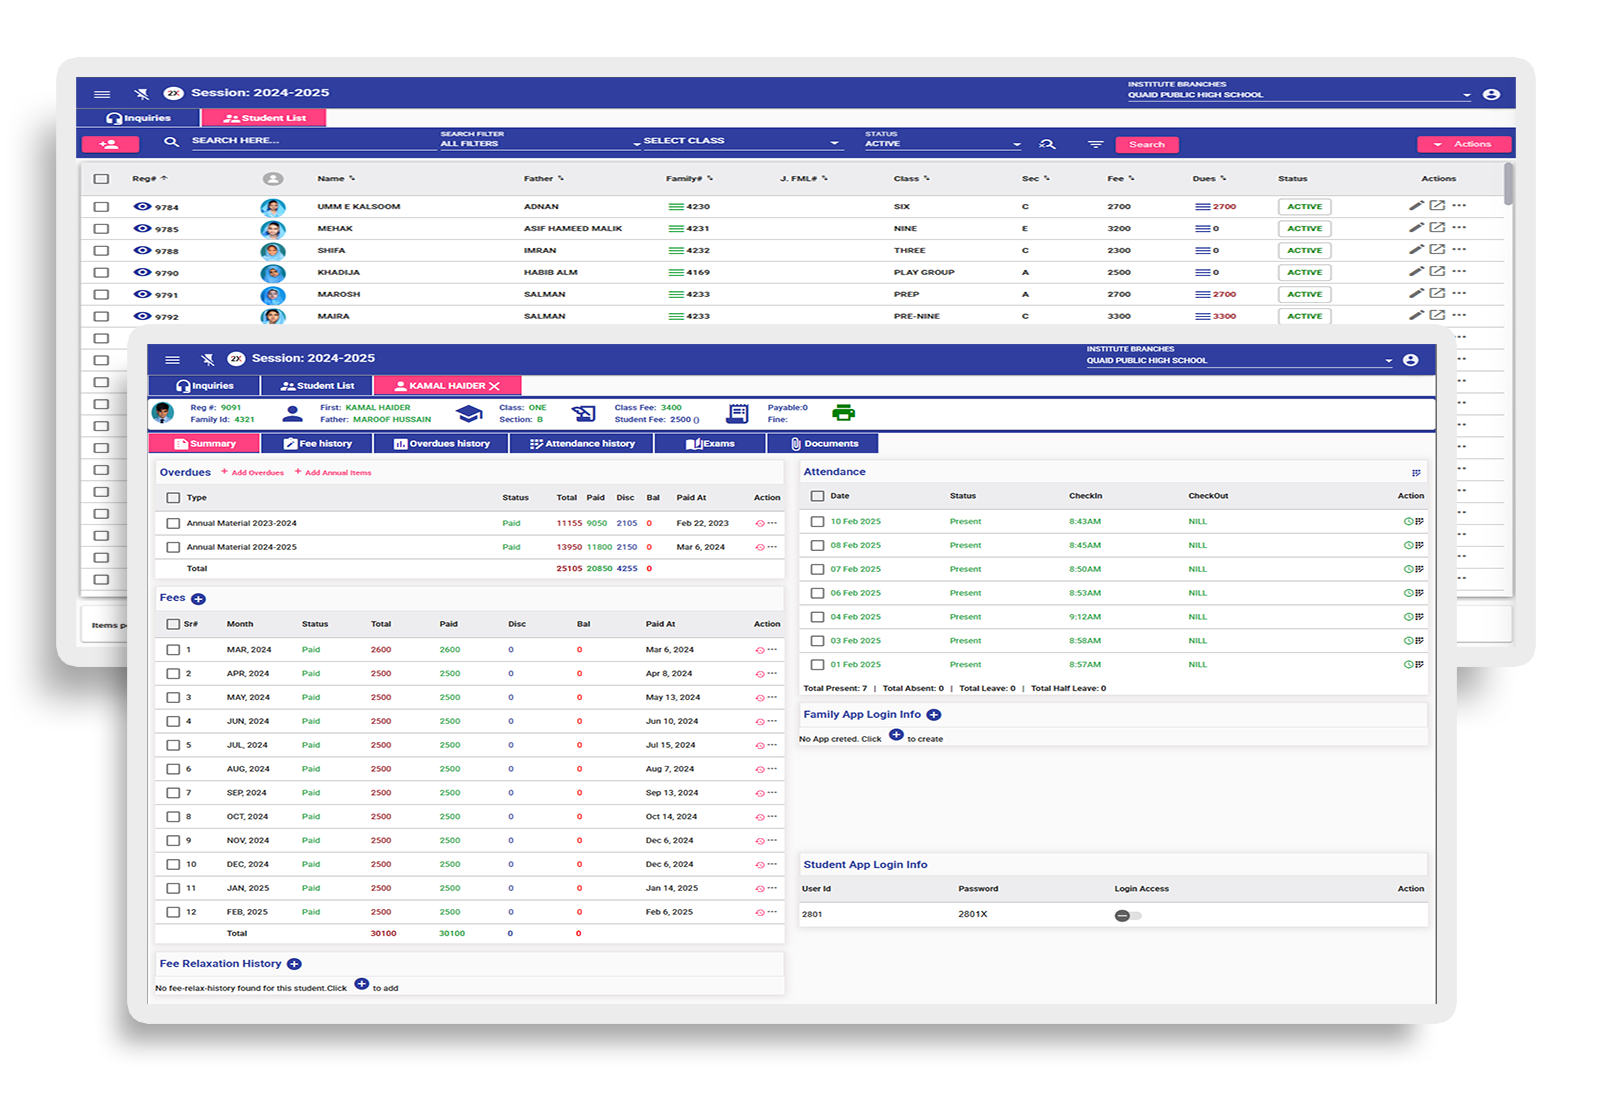Click the plus icon beside Fees heading
This screenshot has height=1108, width=1600.
tap(198, 599)
